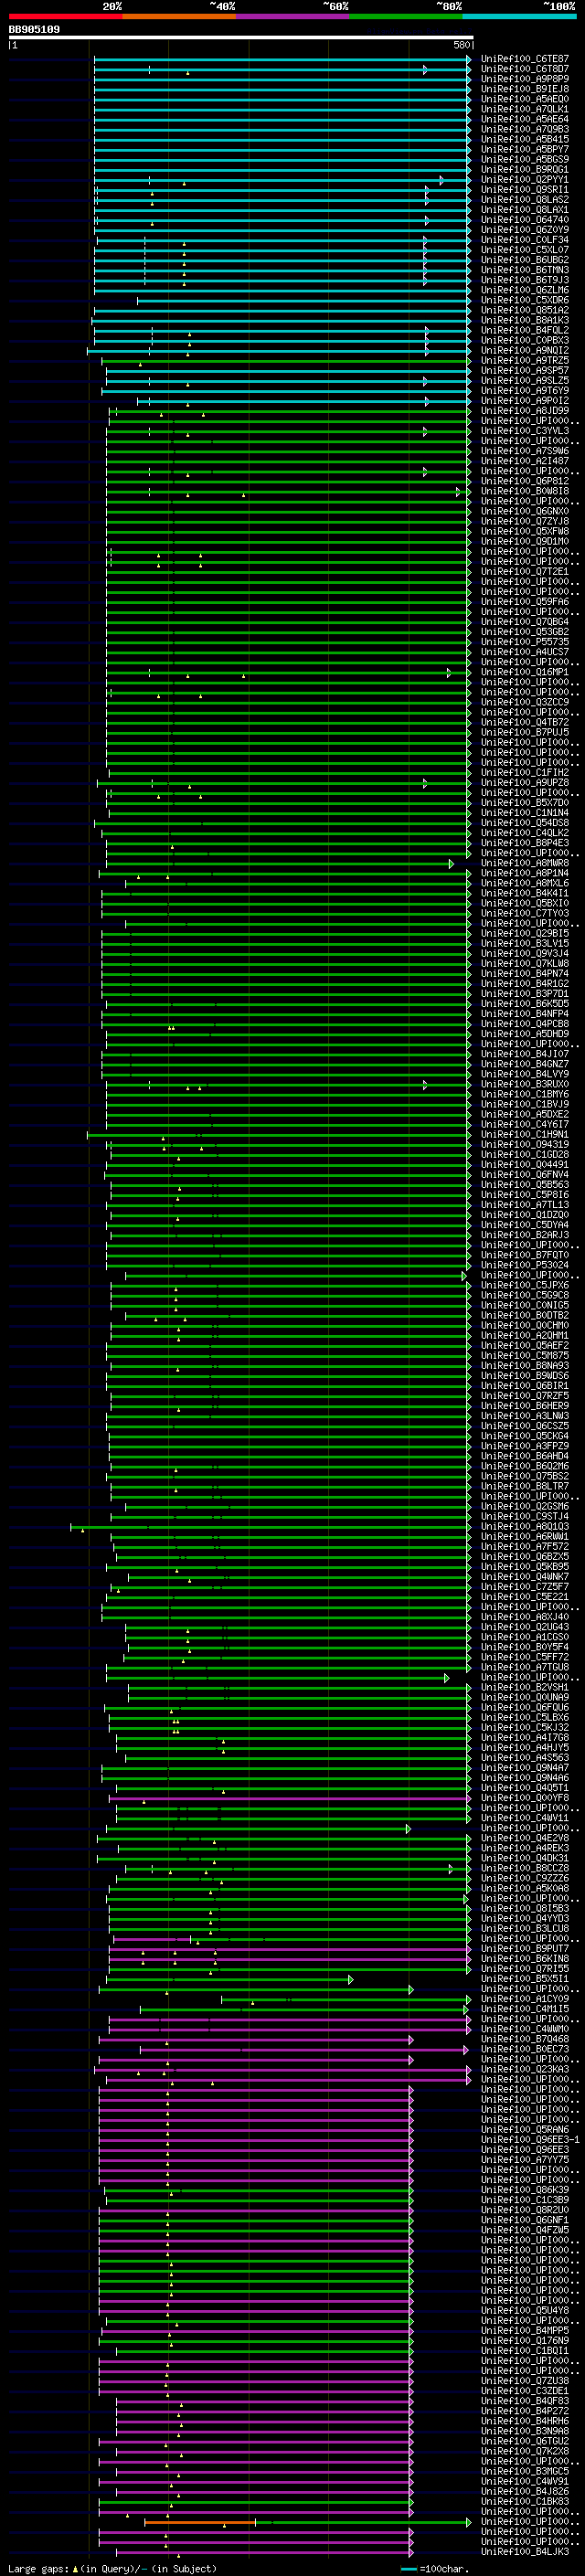
Task: Select label UniRef100_Q851A2
Action: pyautogui.click(x=524, y=310)
